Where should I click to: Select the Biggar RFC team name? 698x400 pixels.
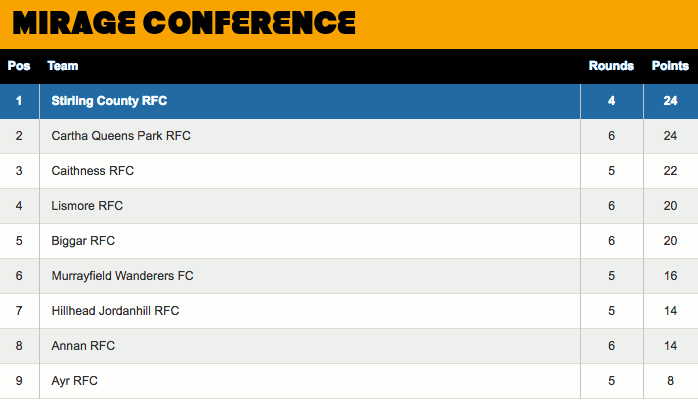(83, 241)
